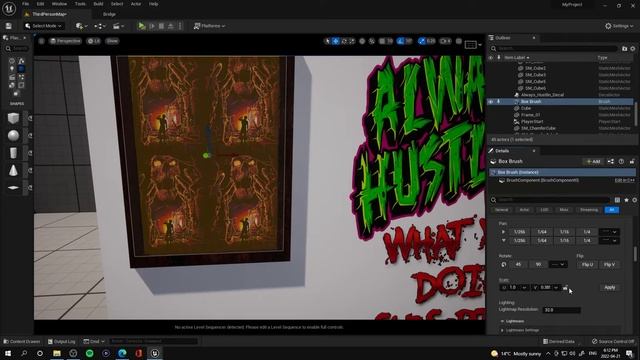The image size is (640, 360).
Task: Click the camera speed icon in viewport
Action: click(445, 41)
